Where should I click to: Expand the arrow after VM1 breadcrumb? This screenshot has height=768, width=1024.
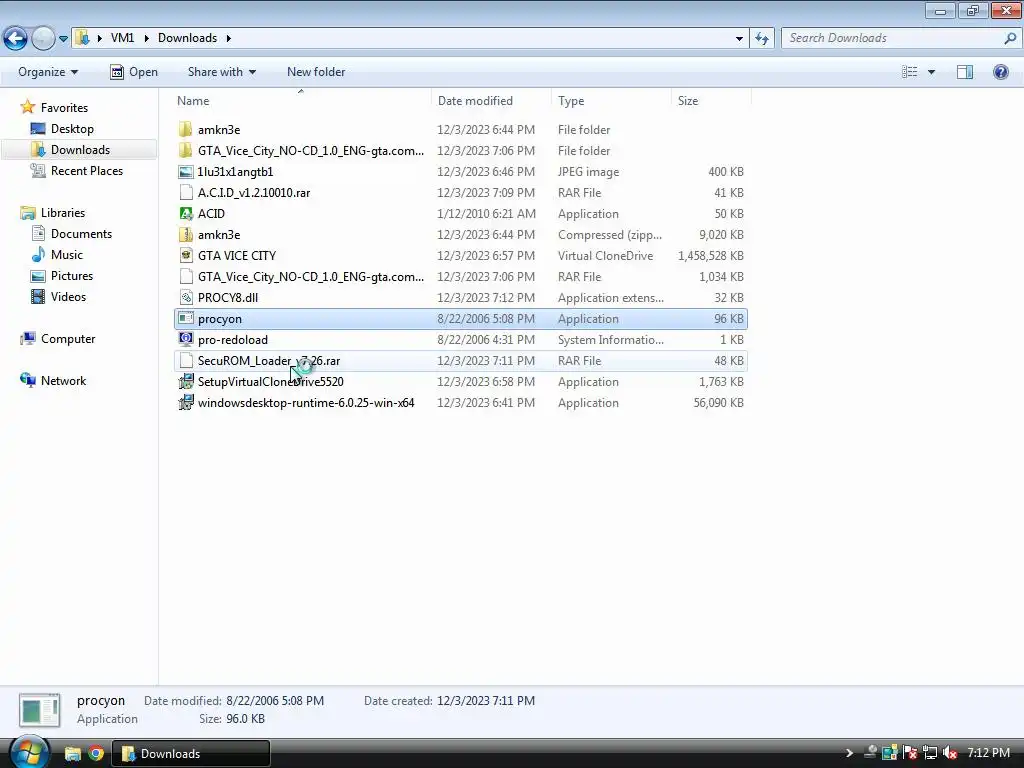(146, 38)
